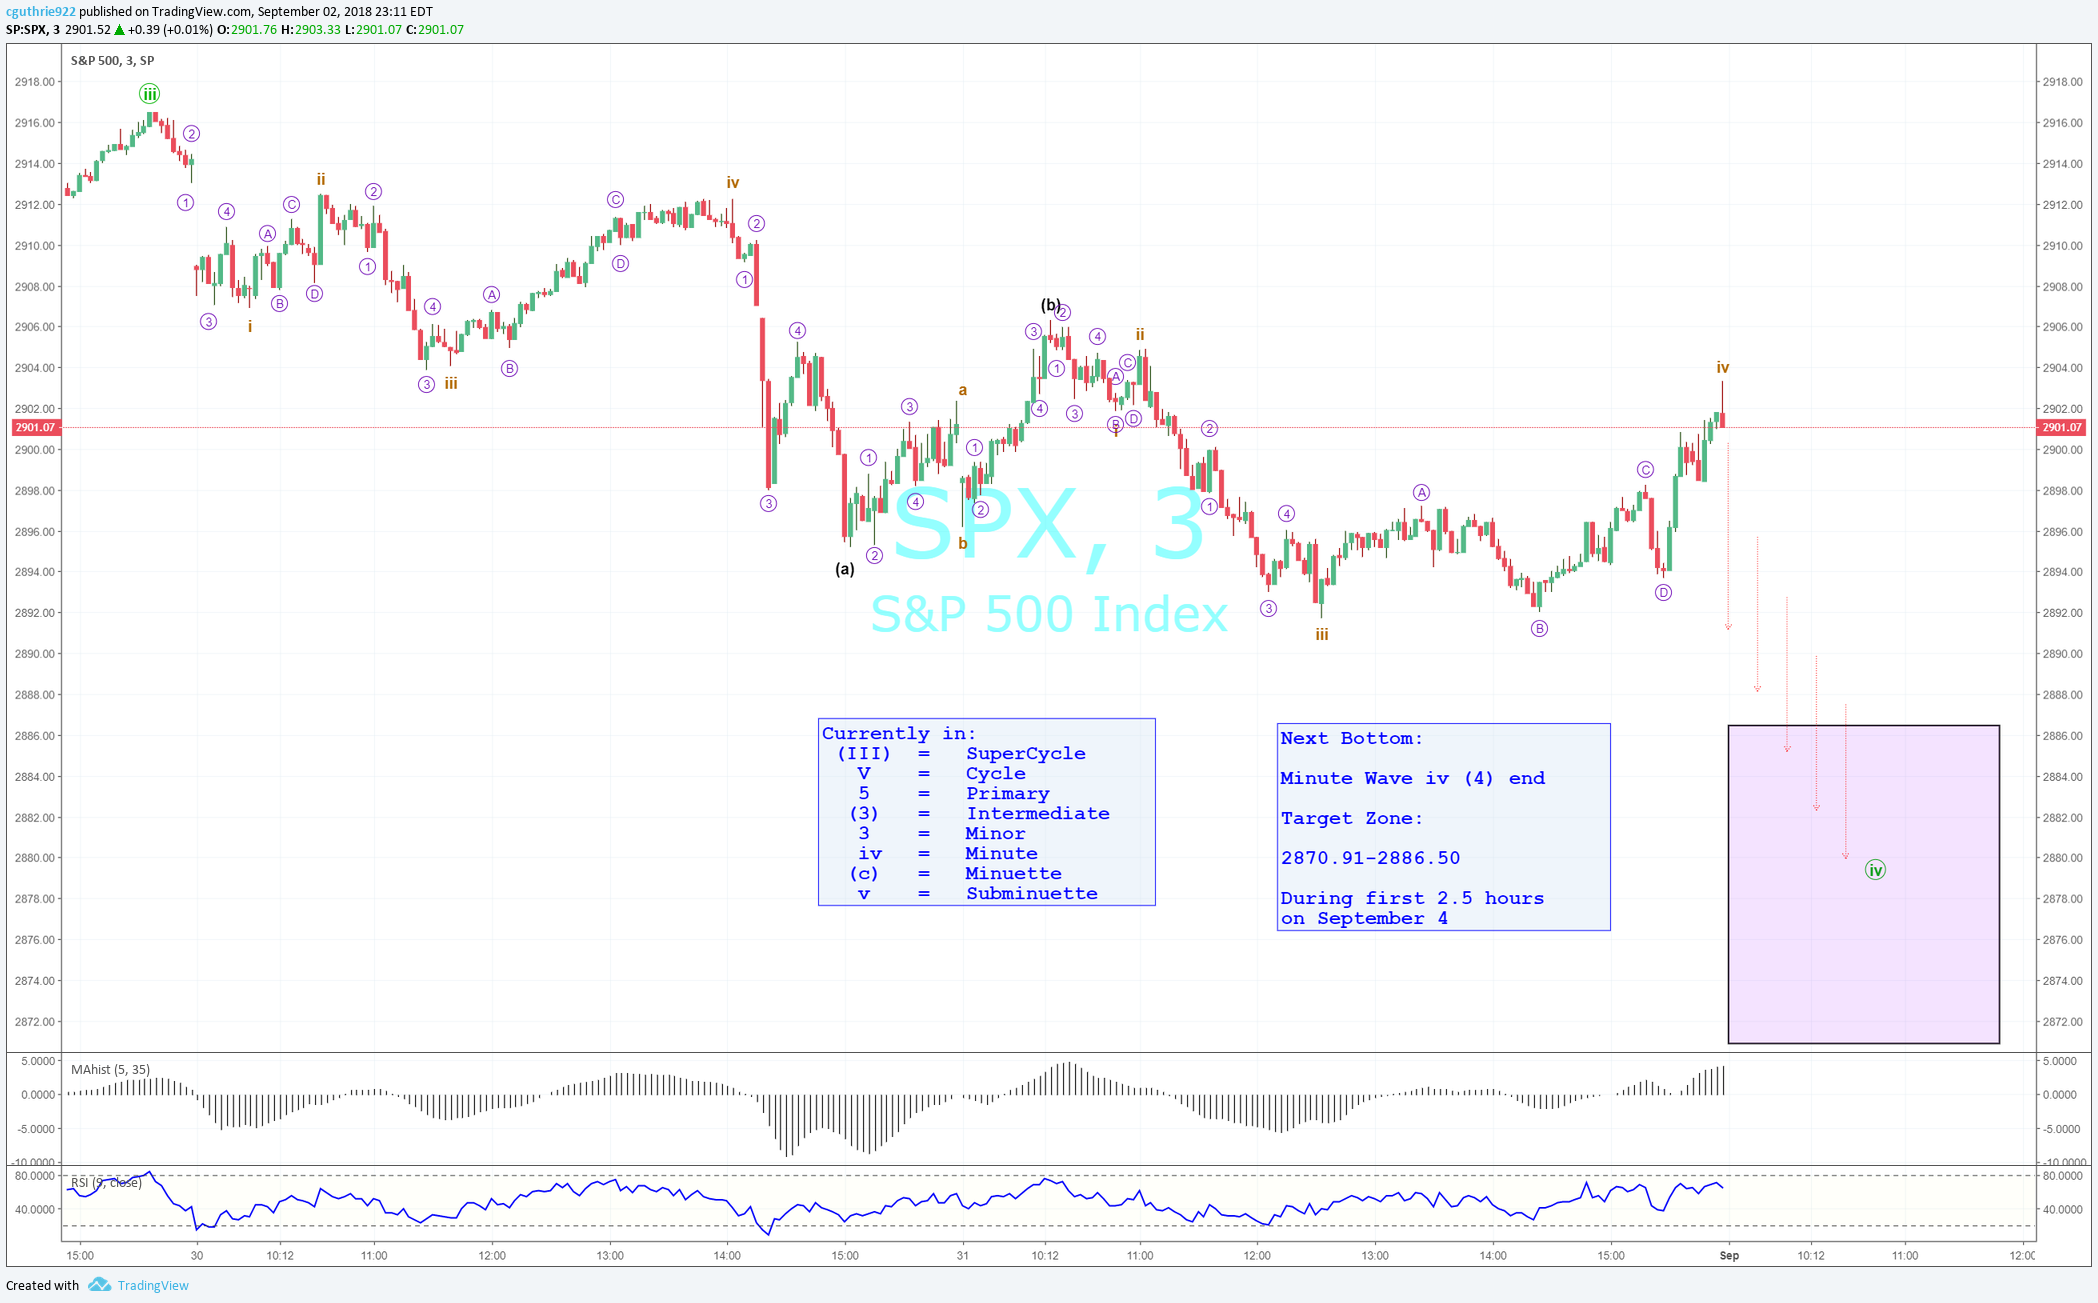
Task: Click the high value 'H:2903.33' in header
Action: [311, 29]
